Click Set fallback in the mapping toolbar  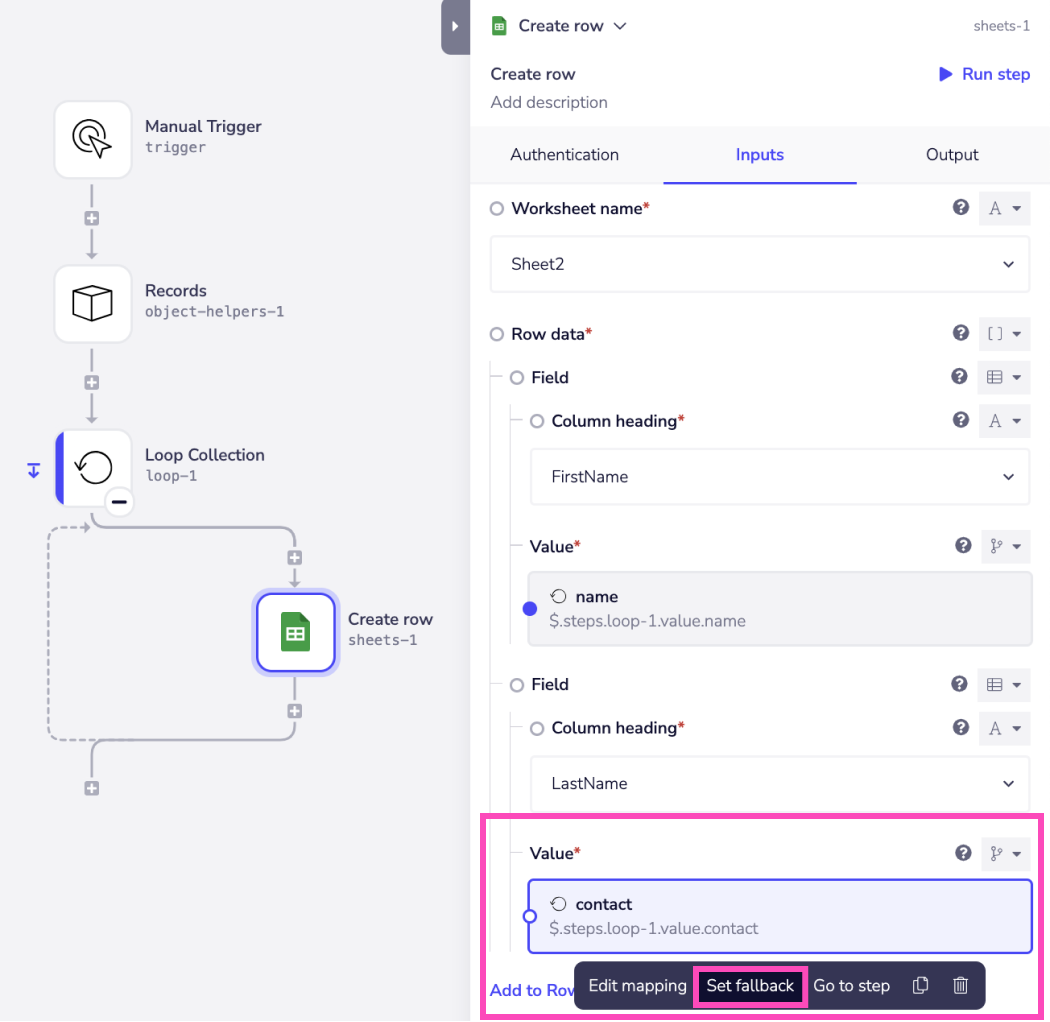750,986
